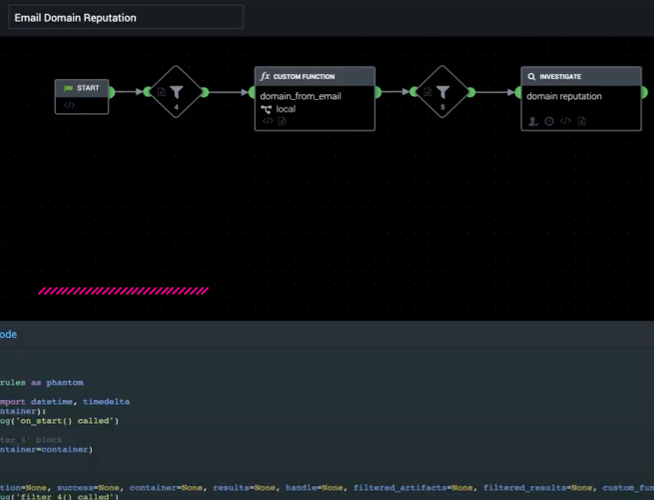Open code icon on custom function block
Screen dimensions: 654x500
[x=267, y=121]
